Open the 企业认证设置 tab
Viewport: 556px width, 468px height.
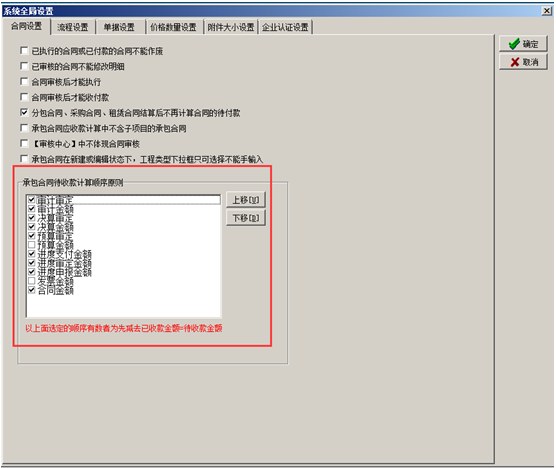click(x=285, y=27)
